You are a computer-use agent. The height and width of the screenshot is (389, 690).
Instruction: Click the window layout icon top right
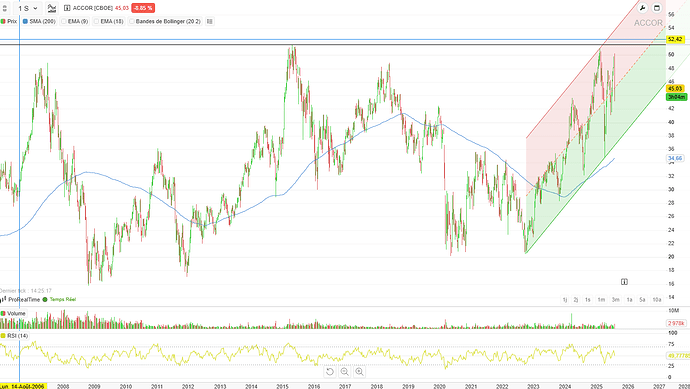(657, 8)
